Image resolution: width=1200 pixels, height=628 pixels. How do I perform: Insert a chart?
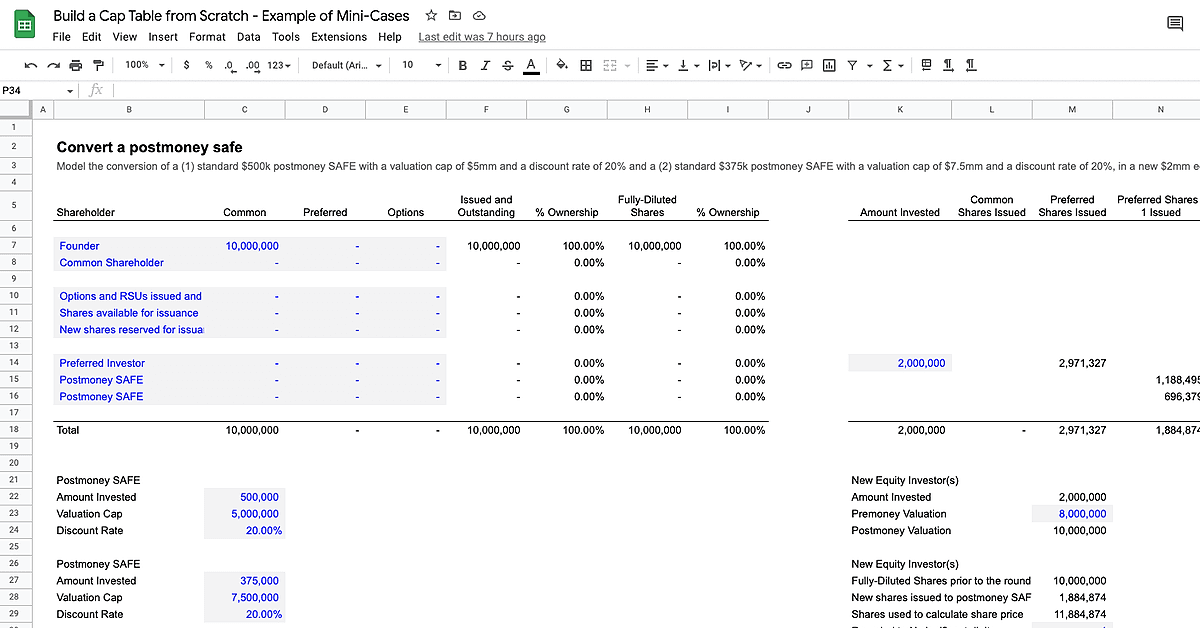829,65
